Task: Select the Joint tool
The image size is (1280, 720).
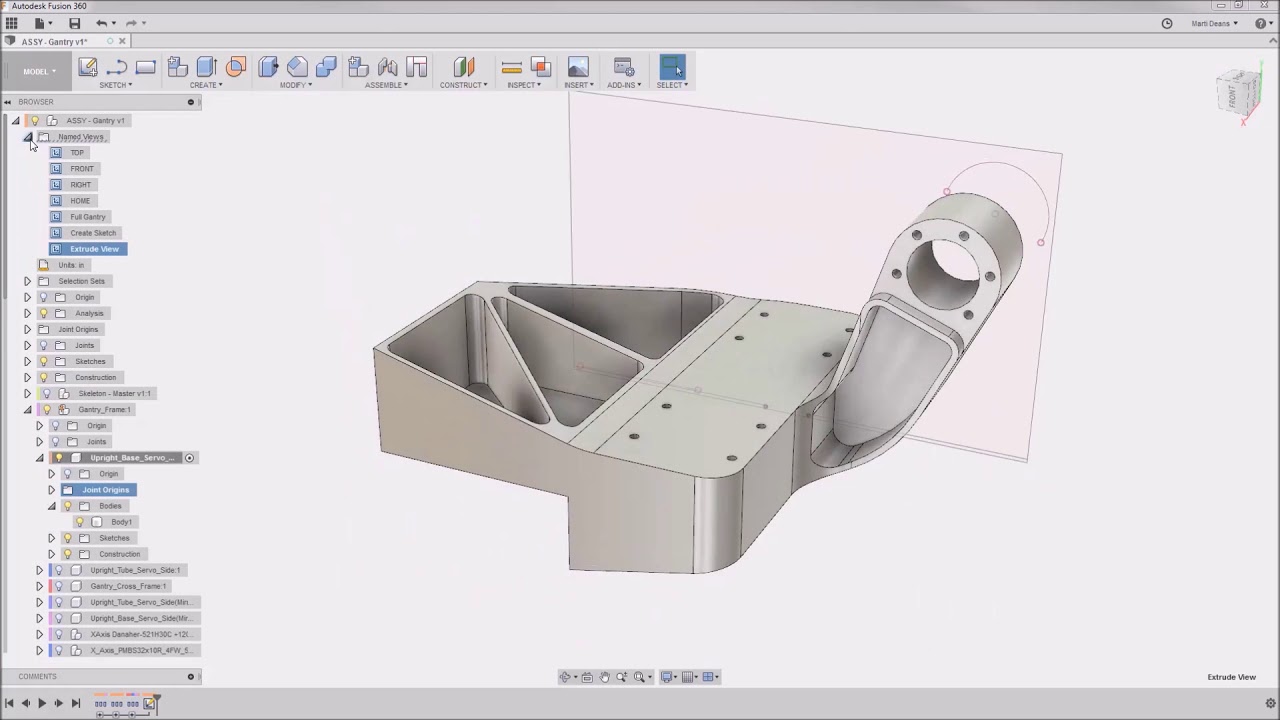Action: point(388,67)
